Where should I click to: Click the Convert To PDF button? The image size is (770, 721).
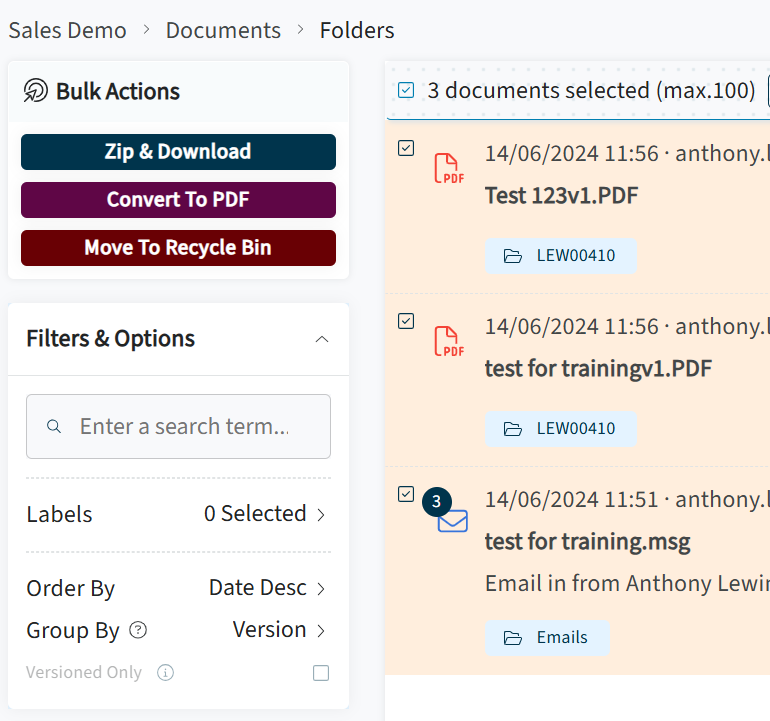pos(178,200)
